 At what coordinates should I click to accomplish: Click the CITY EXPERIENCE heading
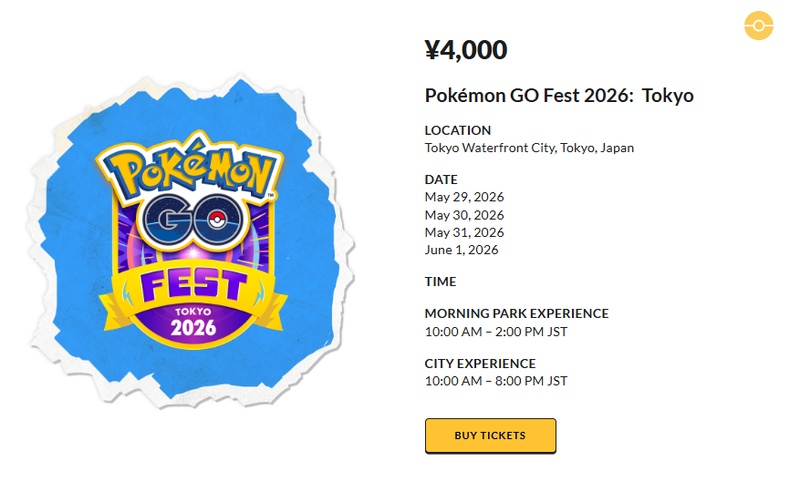pyautogui.click(x=480, y=364)
